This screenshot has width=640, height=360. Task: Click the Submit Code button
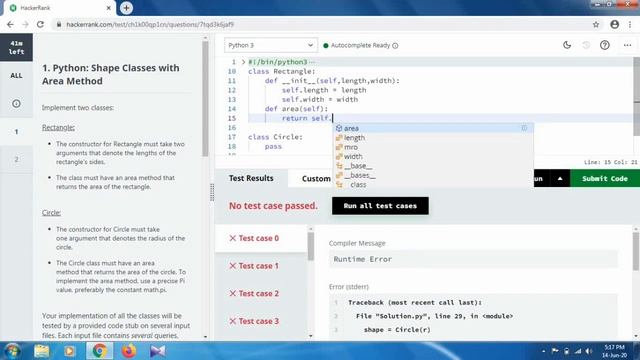pyautogui.click(x=604, y=179)
